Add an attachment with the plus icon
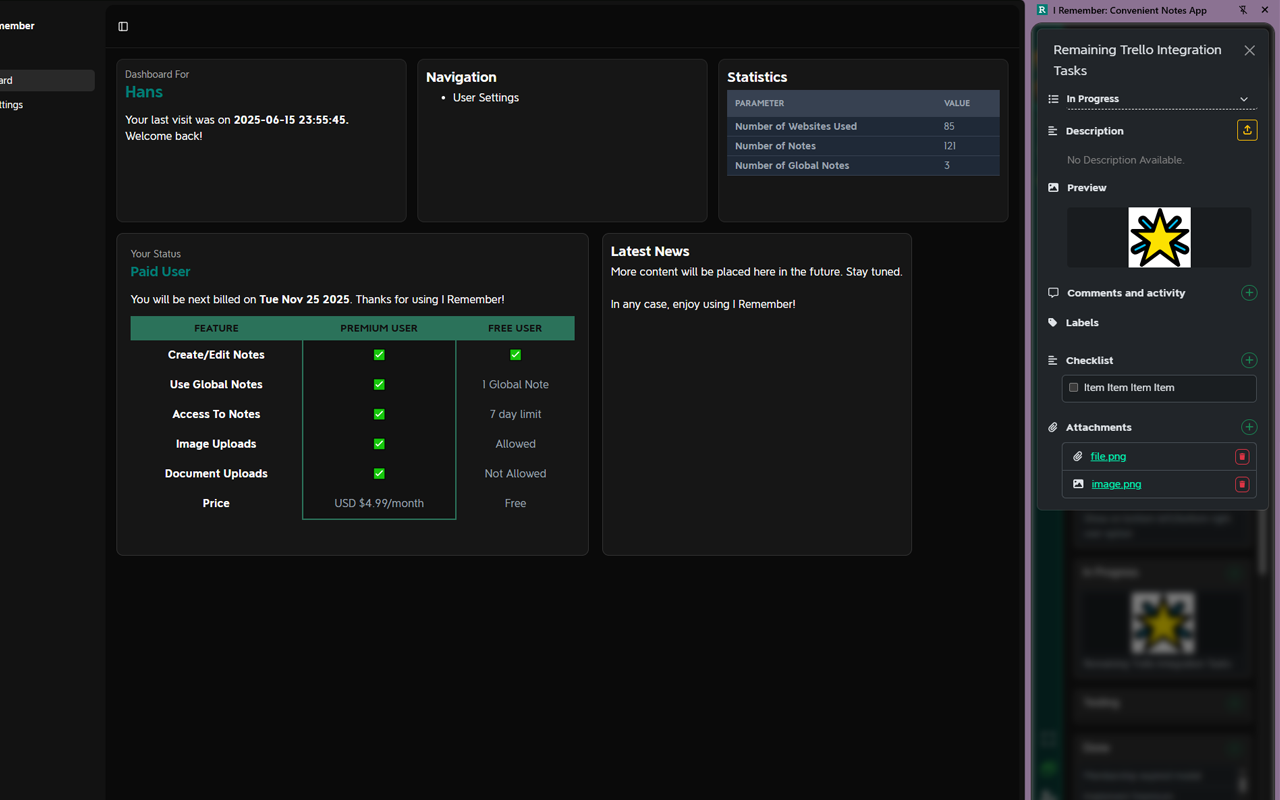Viewport: 1280px width, 800px height. pos(1249,427)
